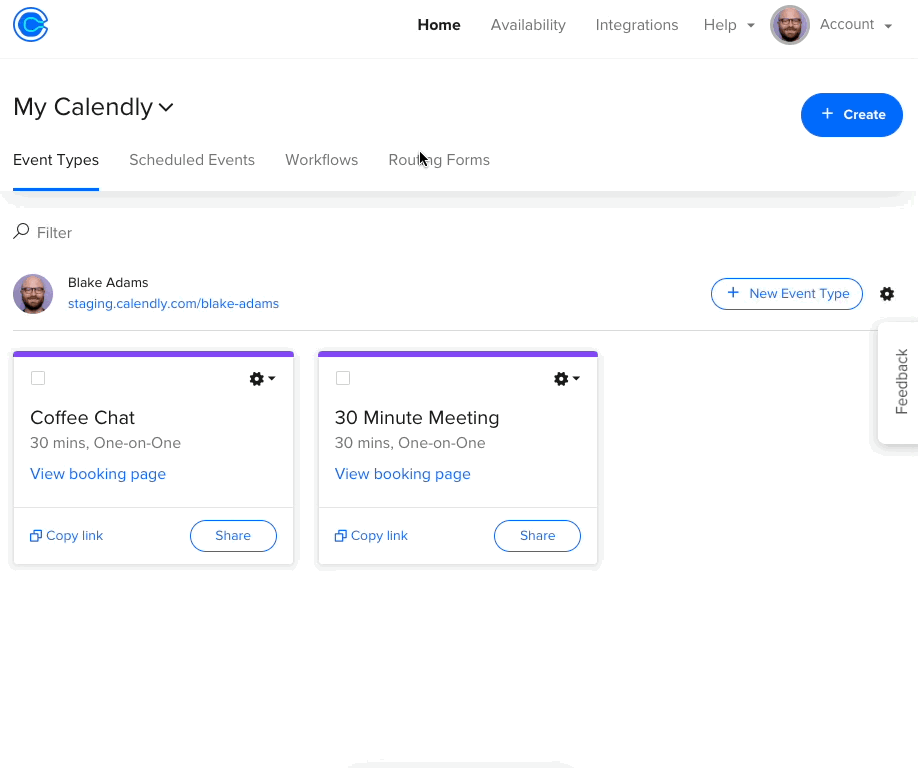Click Blake Adams profile picture
Screen dimensions: 918x768
tap(33, 294)
